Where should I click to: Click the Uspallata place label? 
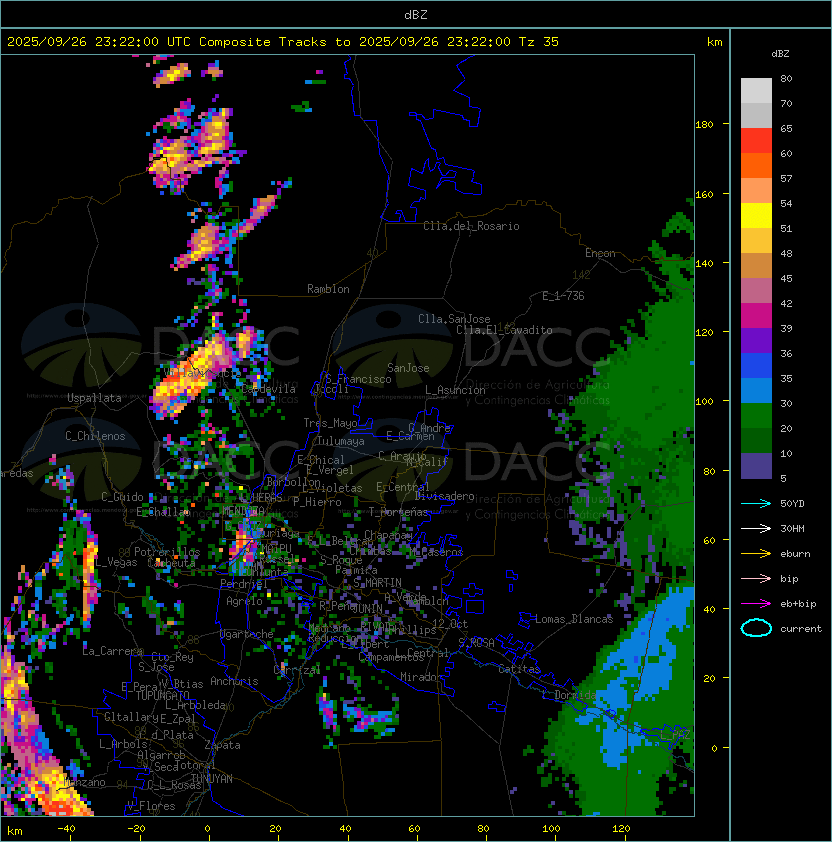[x=94, y=398]
